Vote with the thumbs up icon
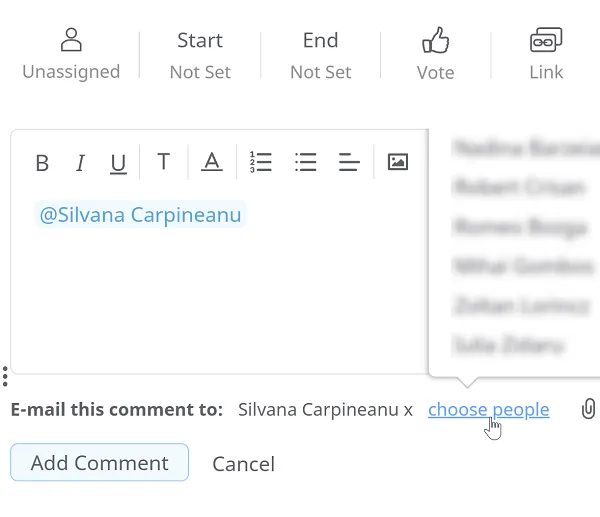The height and width of the screenshot is (517, 600). point(435,54)
